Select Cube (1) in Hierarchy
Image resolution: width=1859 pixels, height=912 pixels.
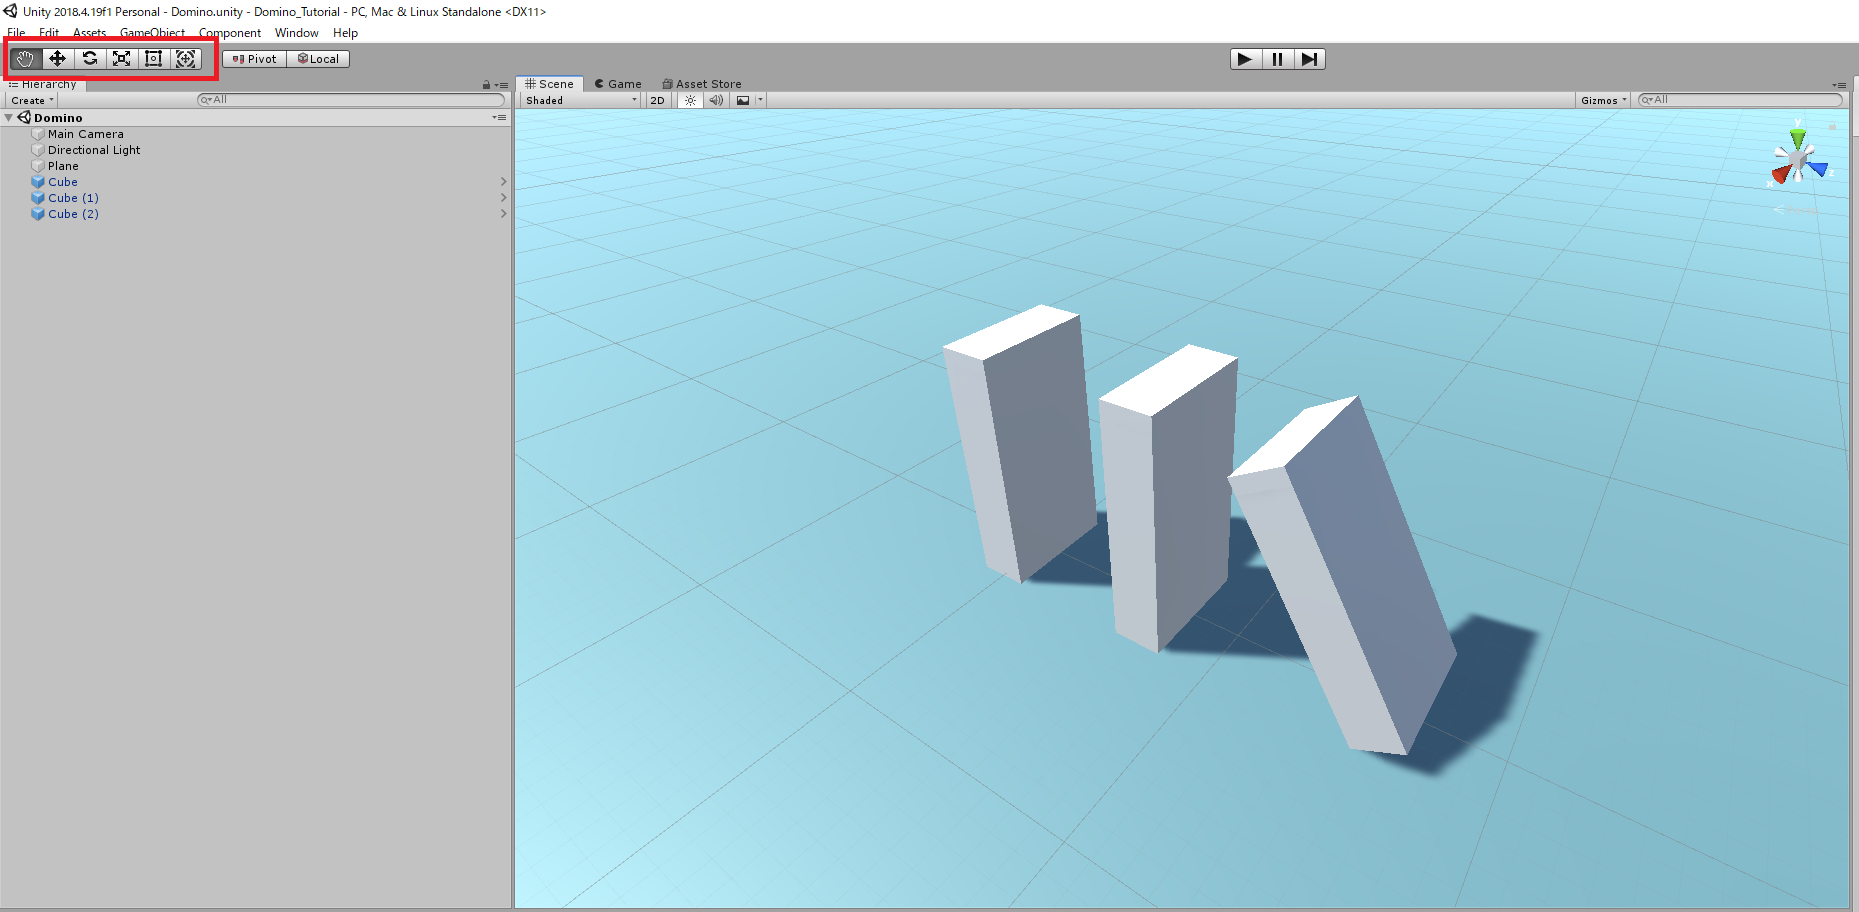point(73,198)
